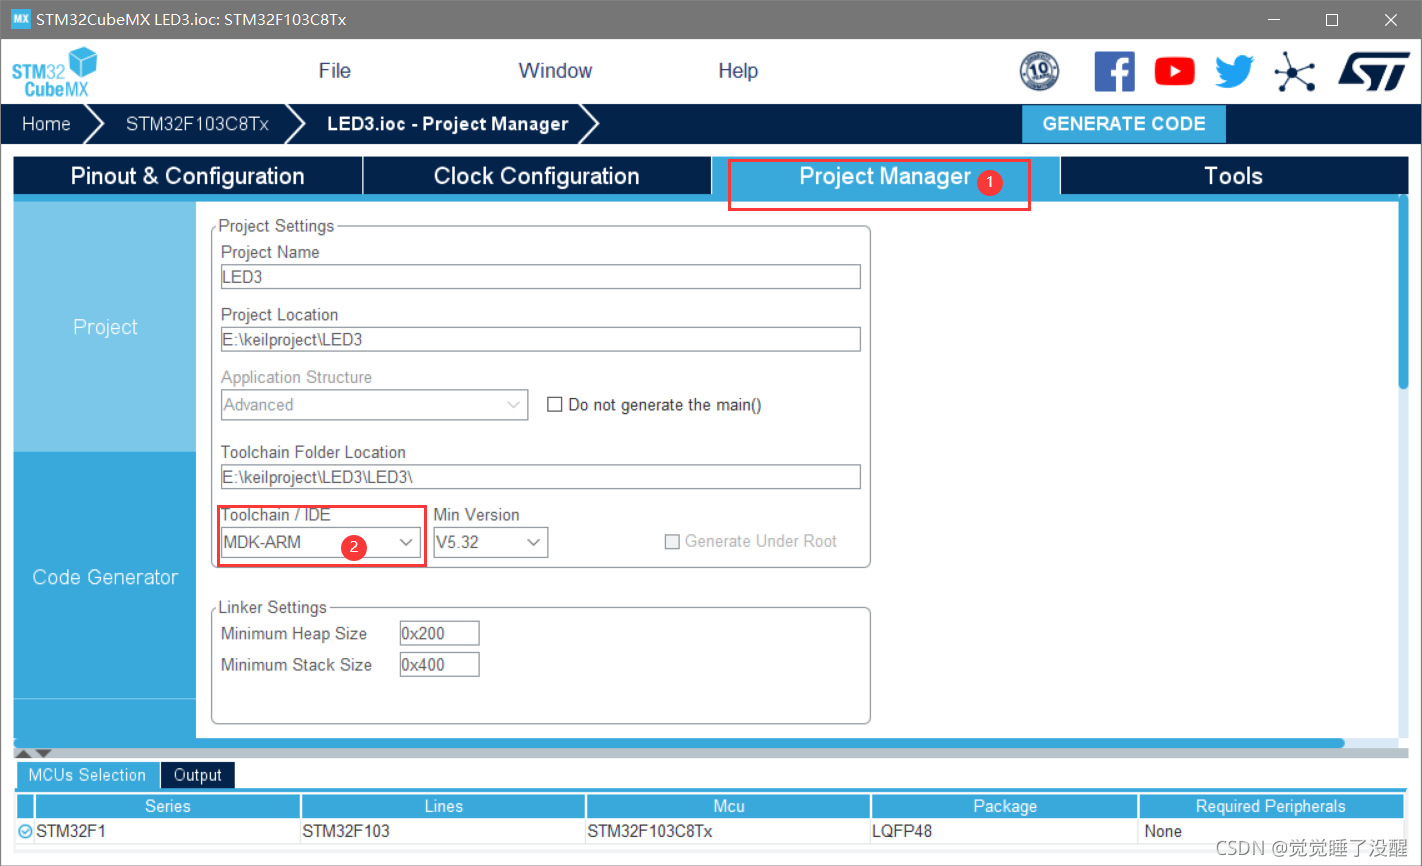Minimize the STM32CubeMX window
Viewport: 1422px width, 866px height.
pos(1273,20)
